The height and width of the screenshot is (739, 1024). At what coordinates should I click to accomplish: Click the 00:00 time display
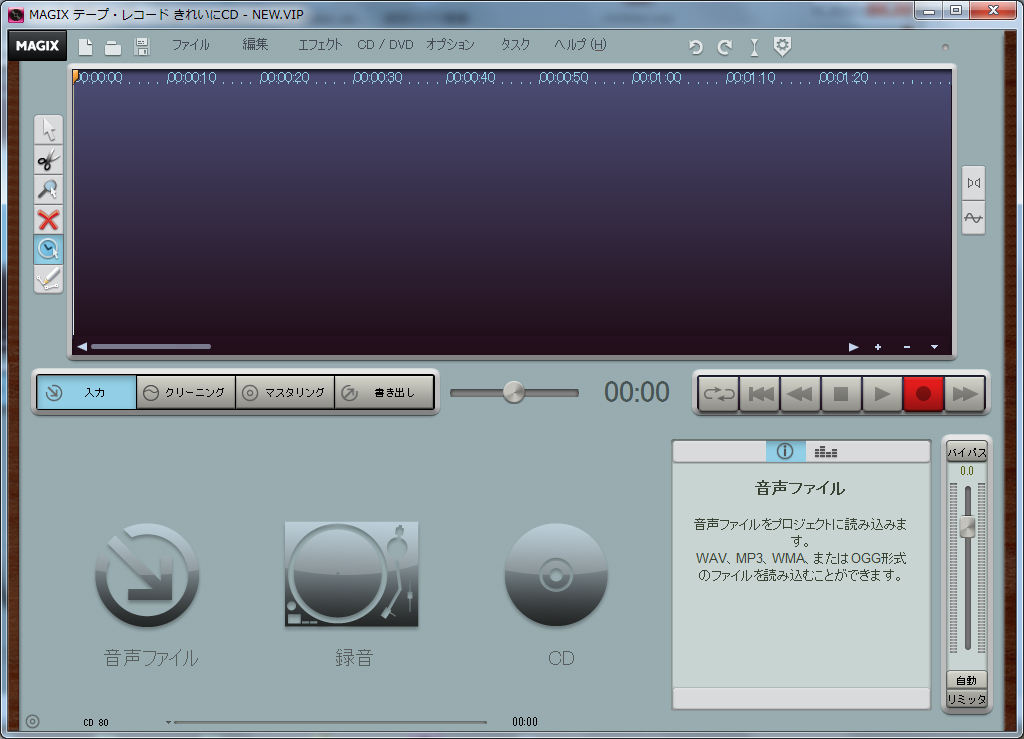point(637,392)
